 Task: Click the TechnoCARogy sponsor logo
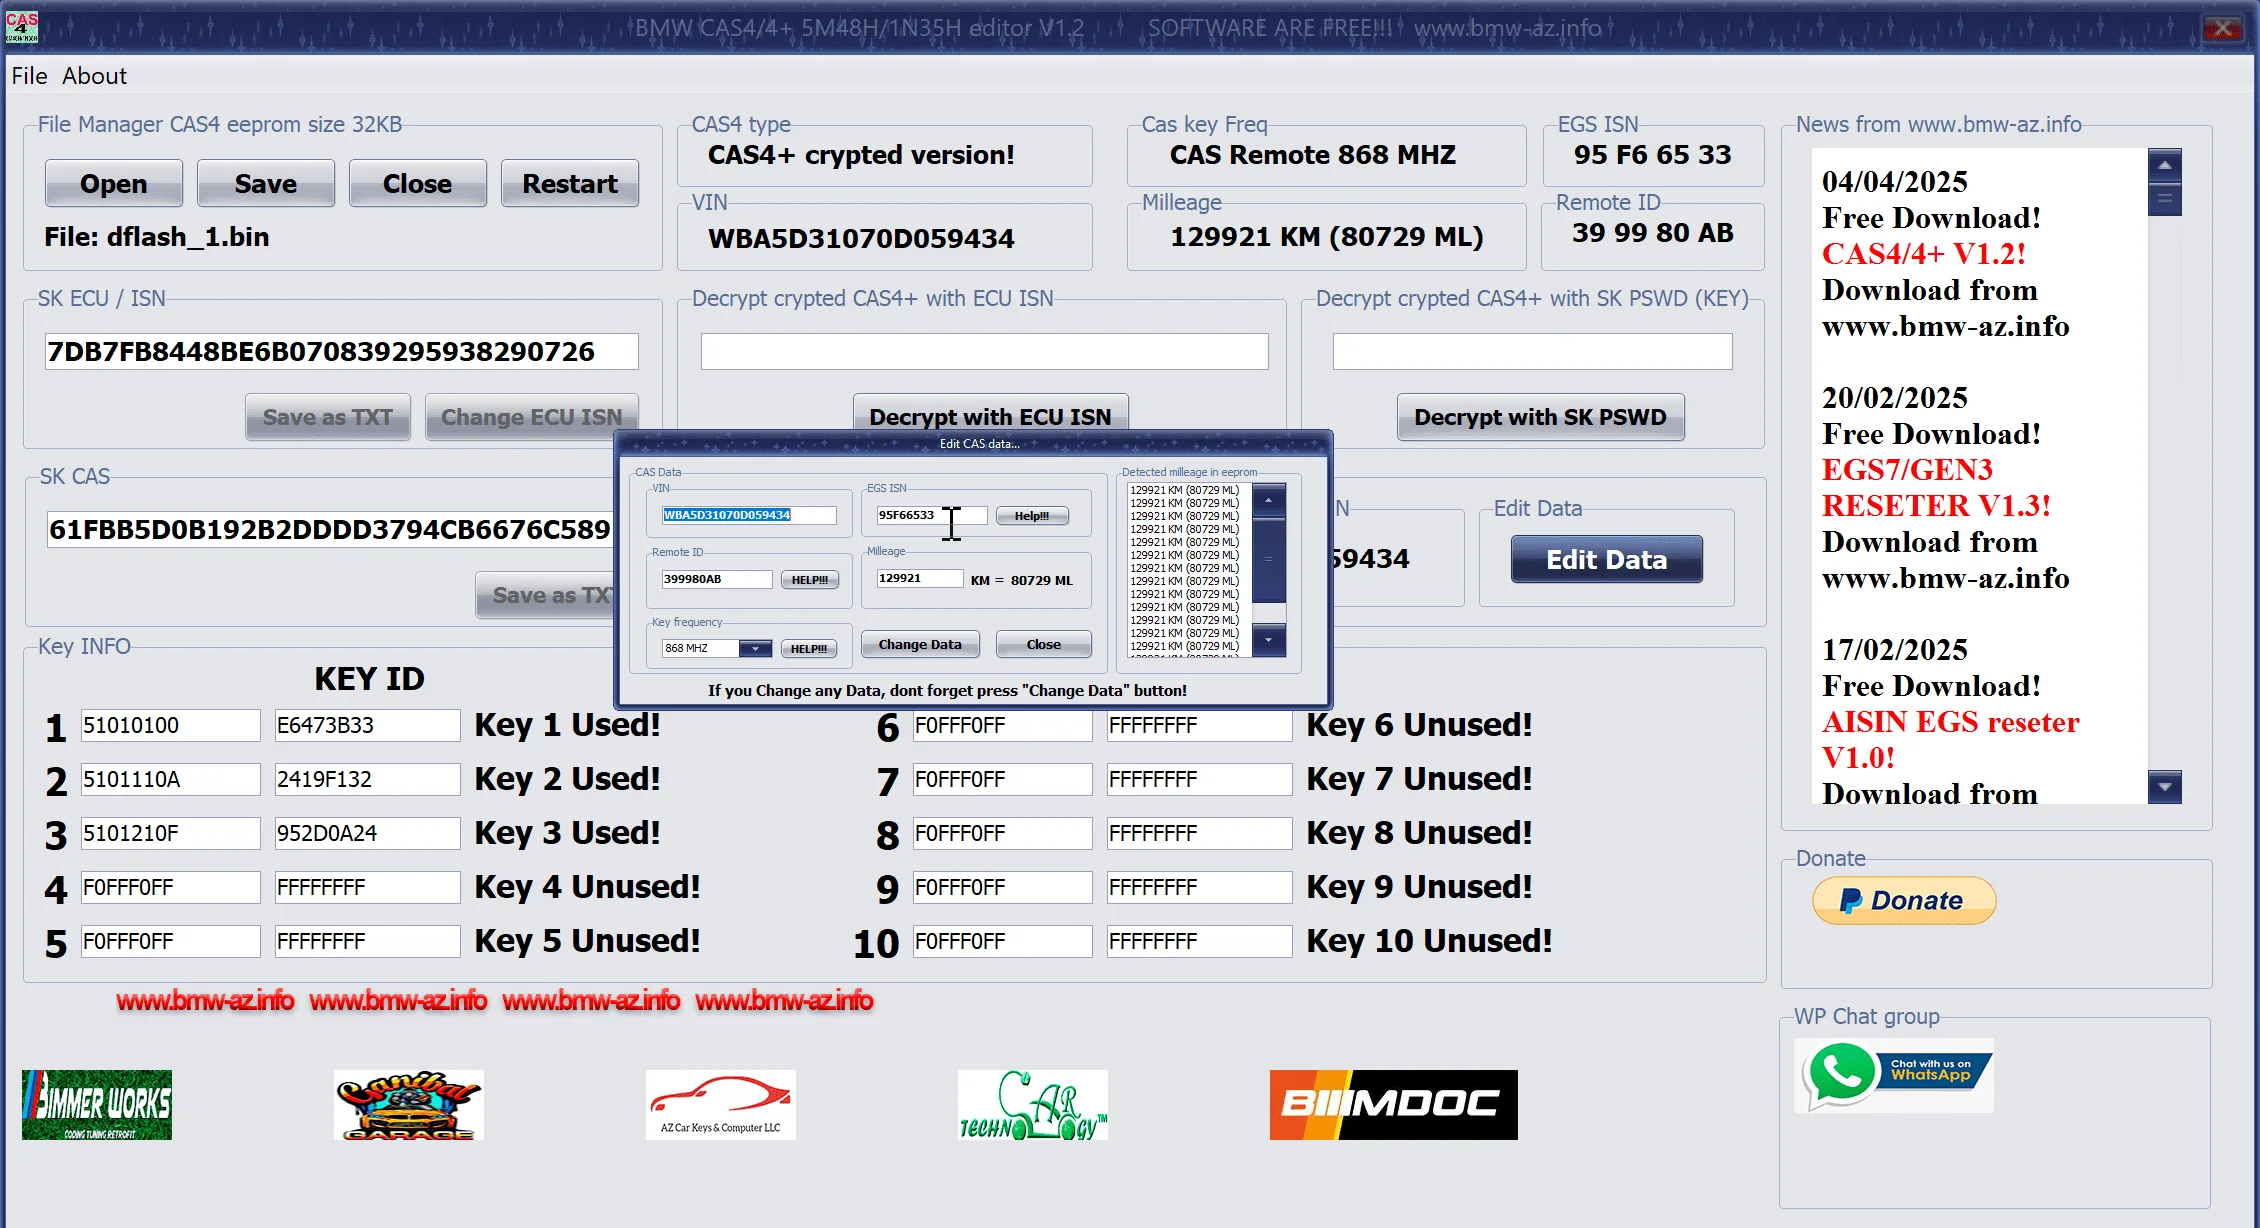coord(1033,1105)
